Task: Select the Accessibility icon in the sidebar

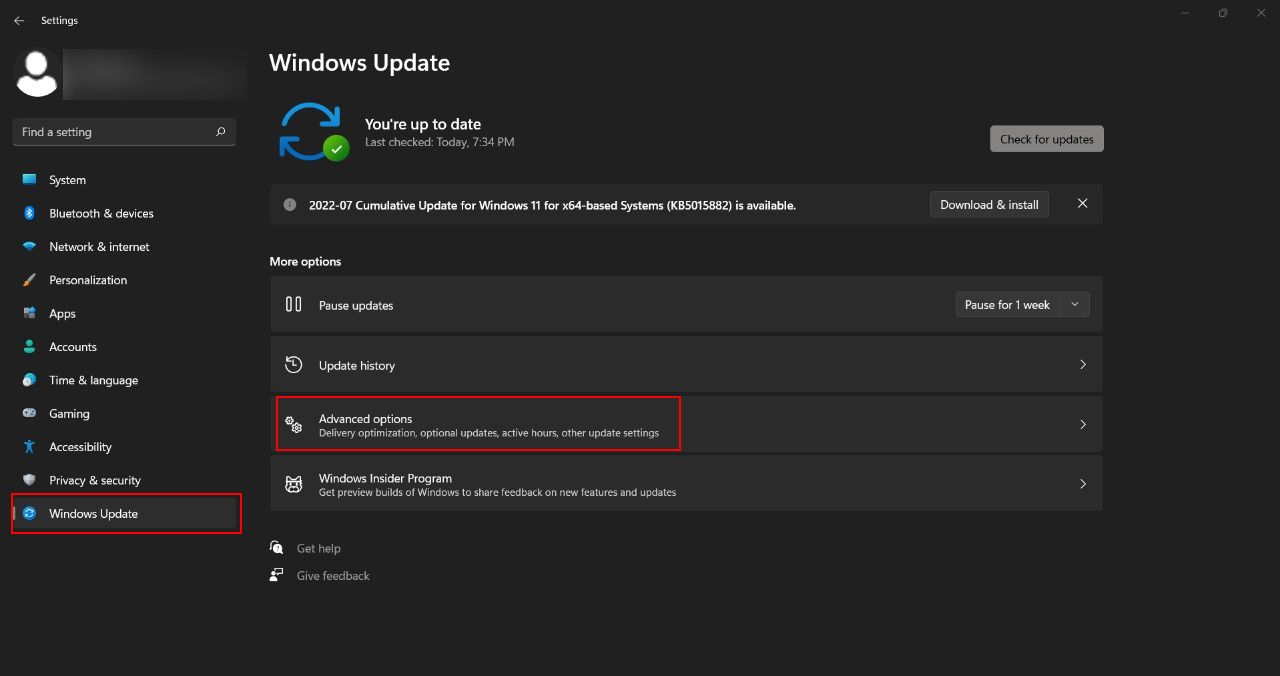Action: [x=30, y=447]
